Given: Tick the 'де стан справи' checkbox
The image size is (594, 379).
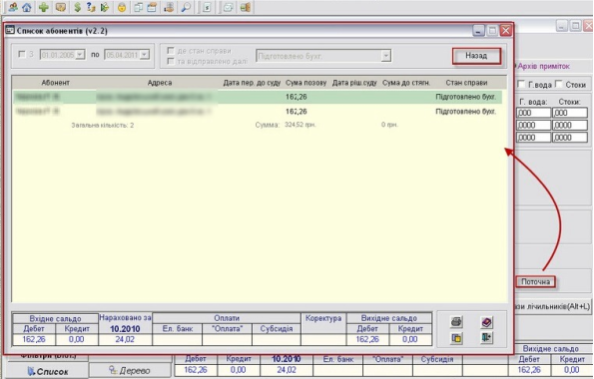Looking at the screenshot, I should (x=170, y=50).
